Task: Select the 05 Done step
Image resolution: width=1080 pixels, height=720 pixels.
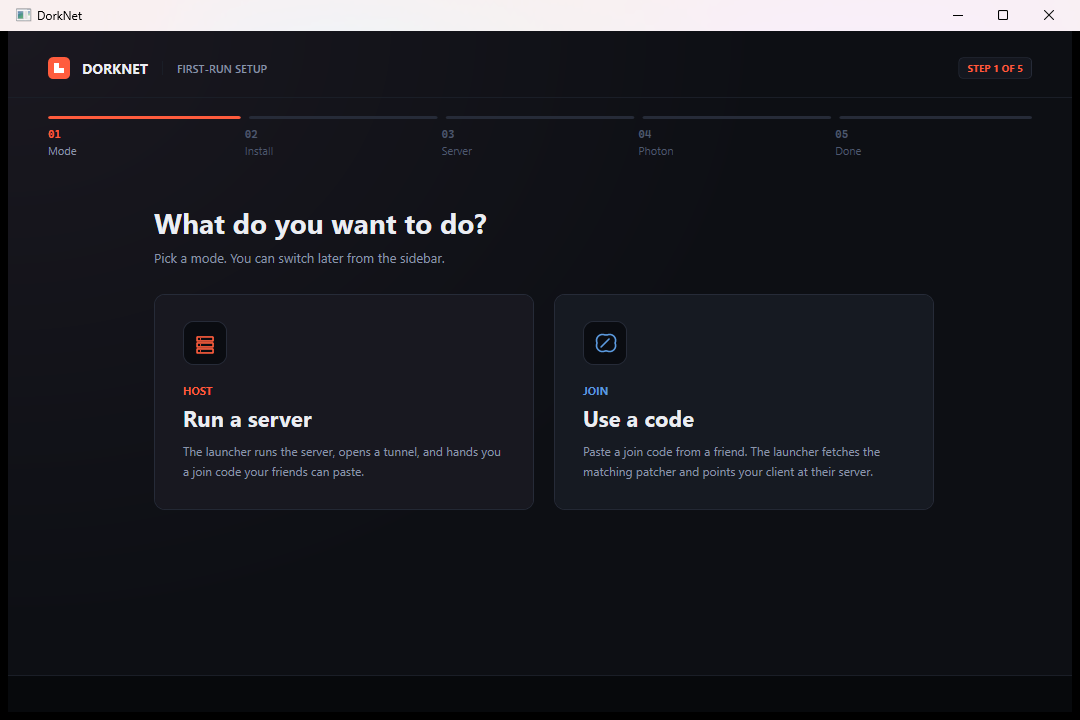Action: [x=933, y=137]
